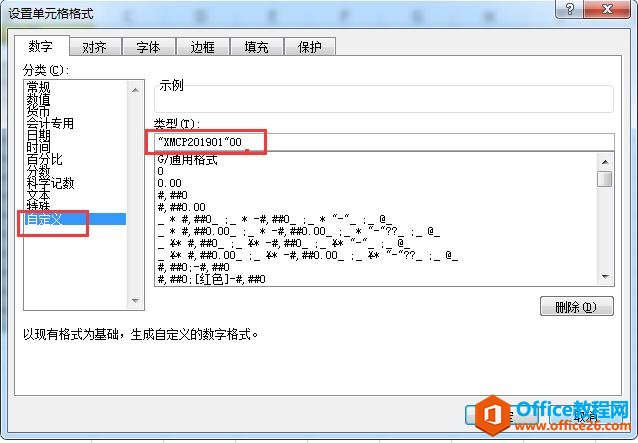This screenshot has height=443, width=638.
Task: Click the 删除(D) button
Action: pos(577,306)
